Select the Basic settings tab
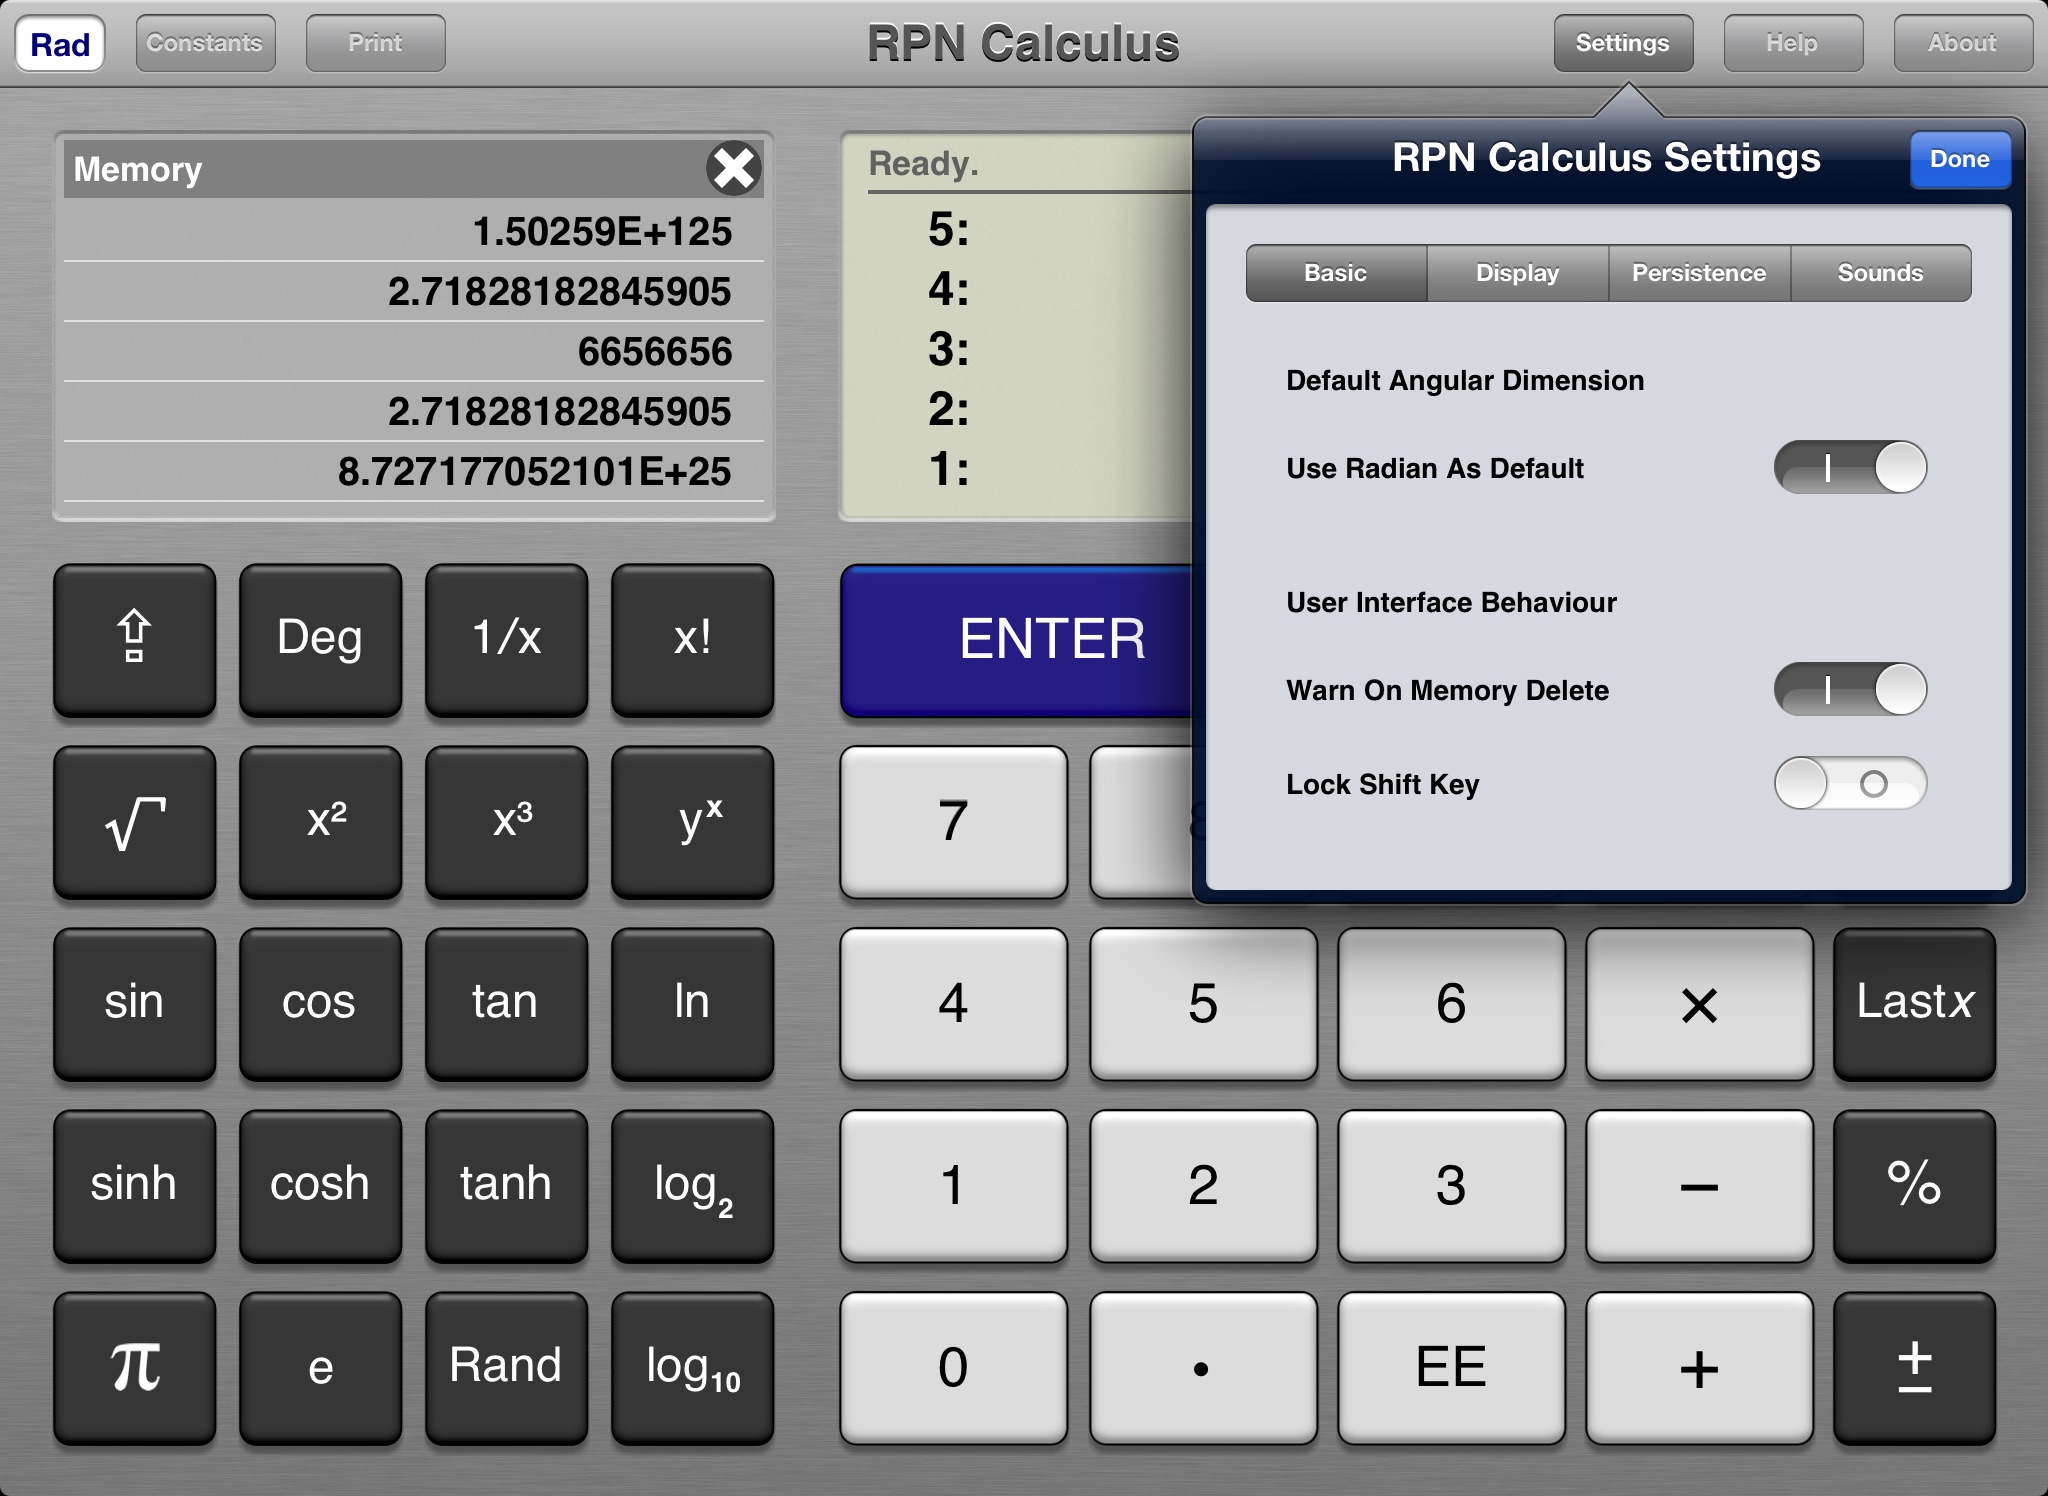Screen dimensions: 2048x1496 [x=1331, y=272]
